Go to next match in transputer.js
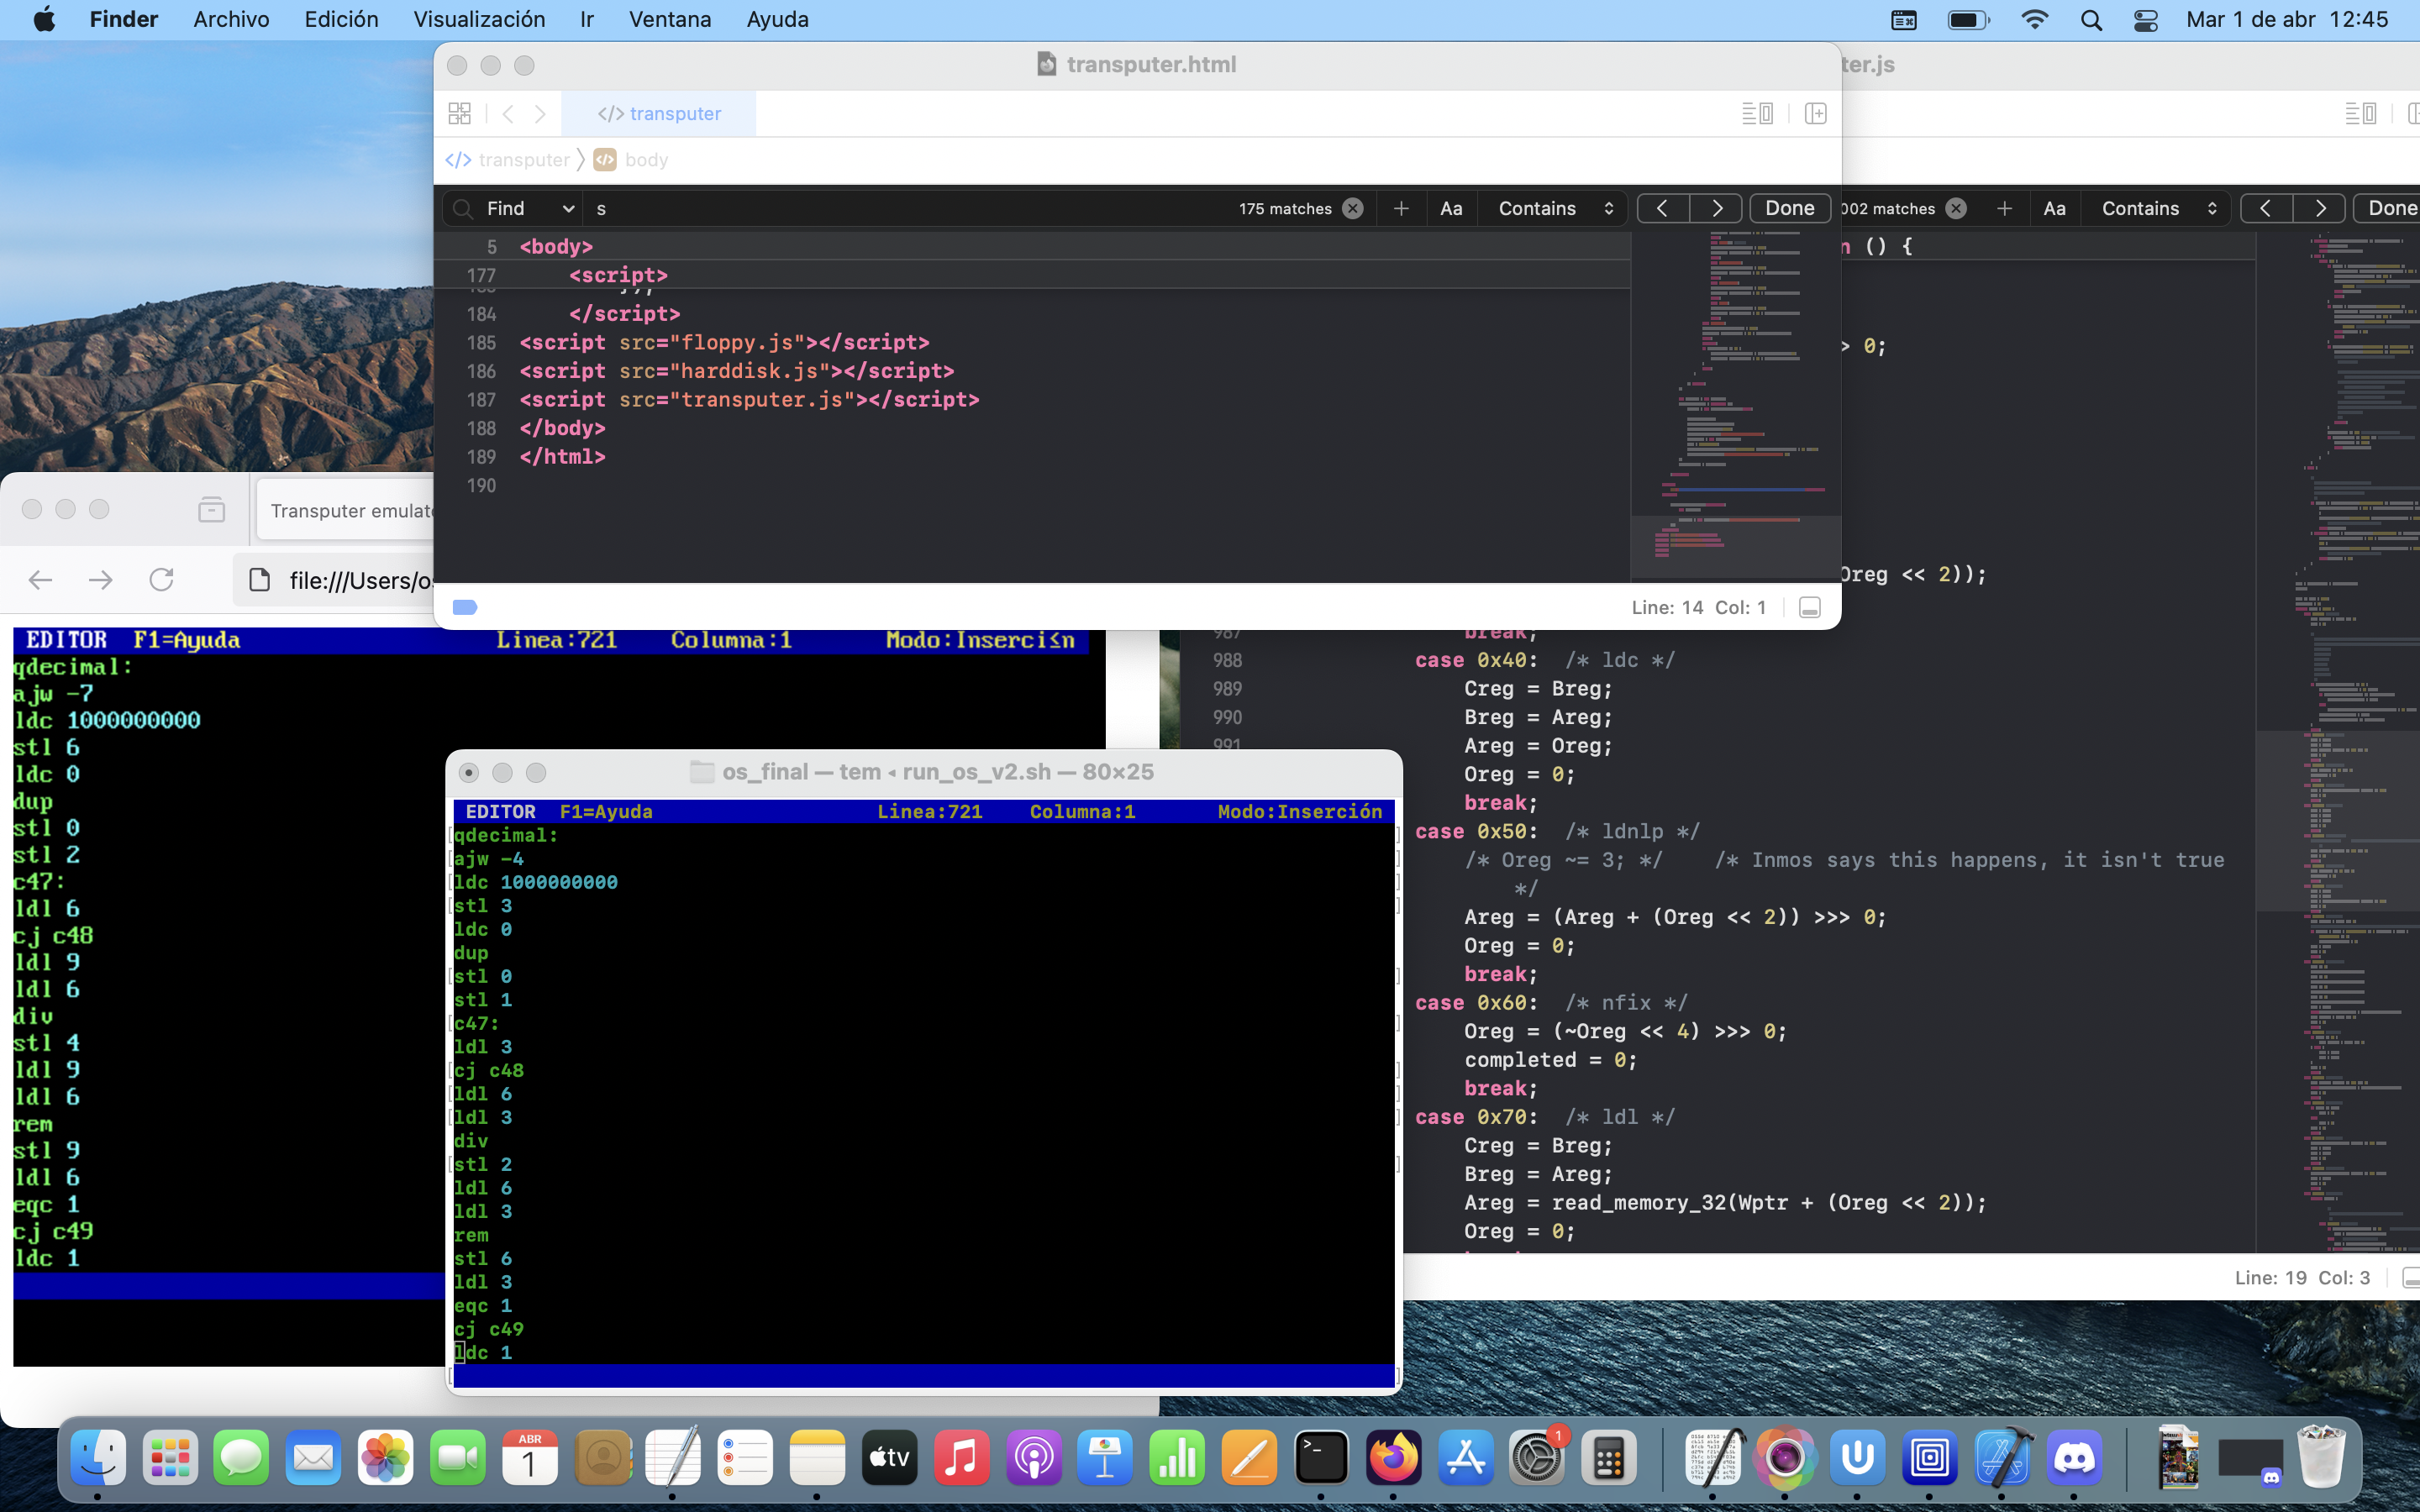Screen dimensions: 2420x1512 pyautogui.click(x=2320, y=208)
